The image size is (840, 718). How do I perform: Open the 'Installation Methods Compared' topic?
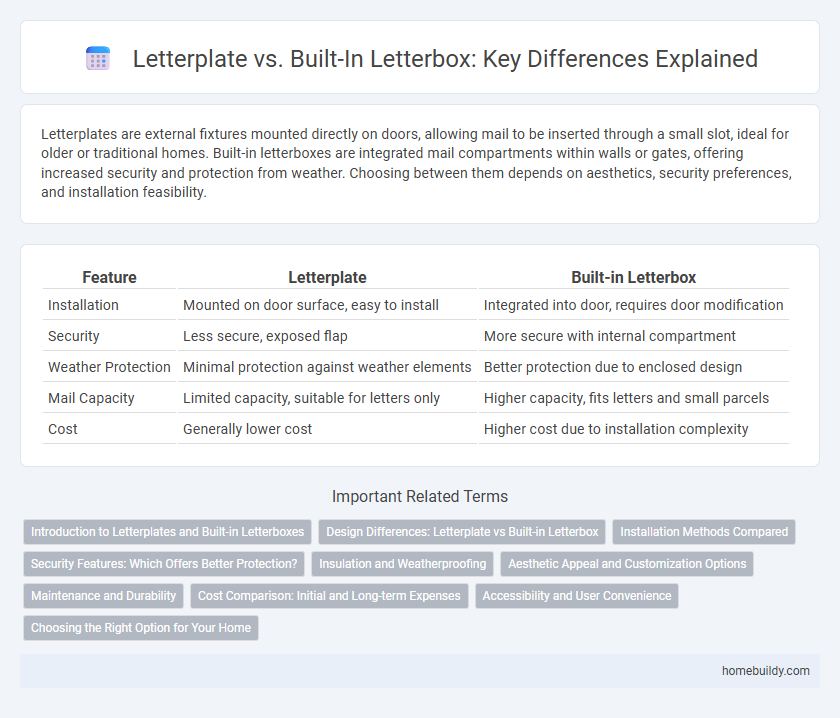click(x=704, y=532)
